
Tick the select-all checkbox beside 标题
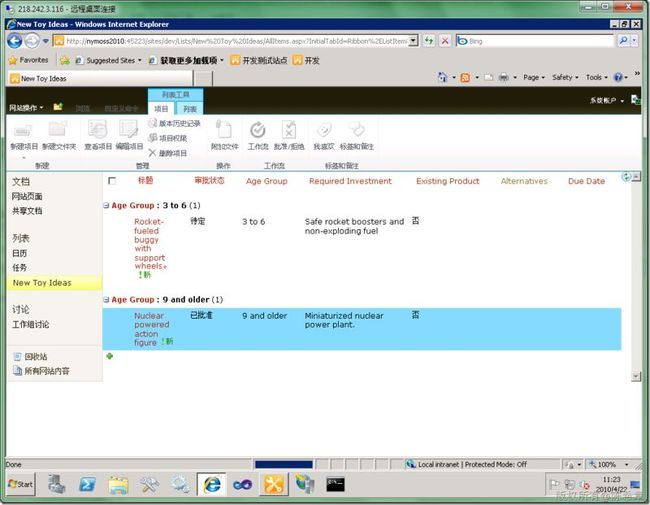[x=112, y=181]
